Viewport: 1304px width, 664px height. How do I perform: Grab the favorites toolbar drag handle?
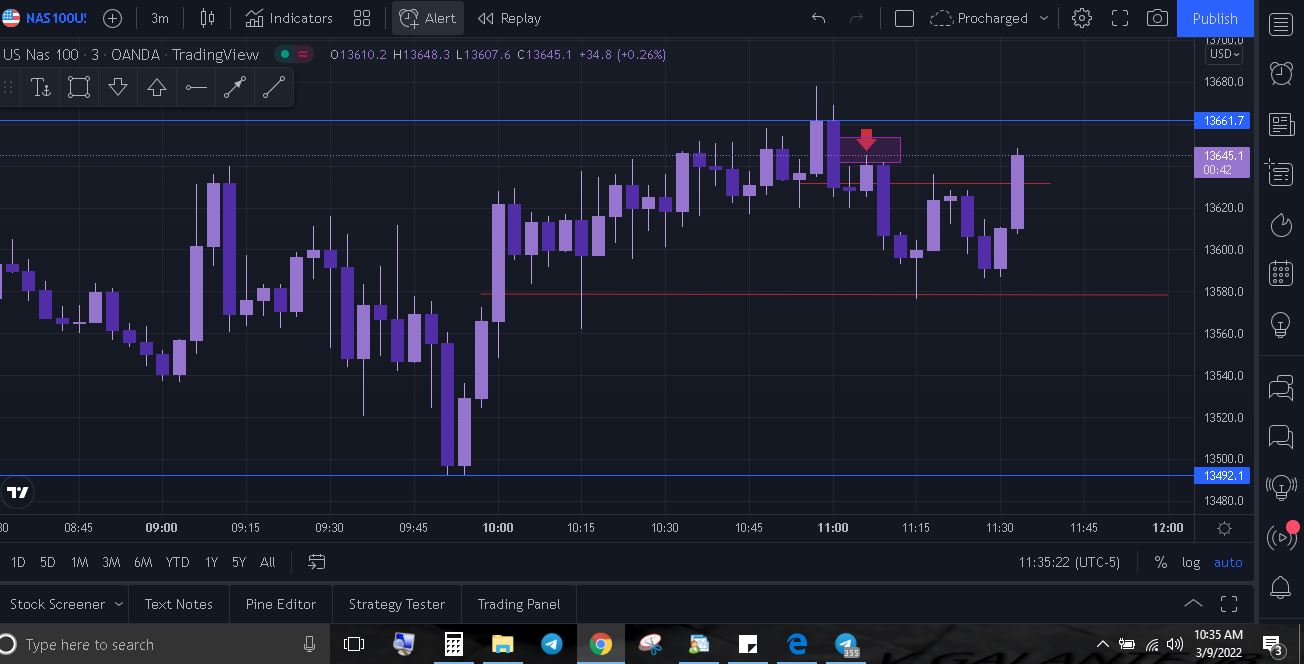click(x=9, y=88)
